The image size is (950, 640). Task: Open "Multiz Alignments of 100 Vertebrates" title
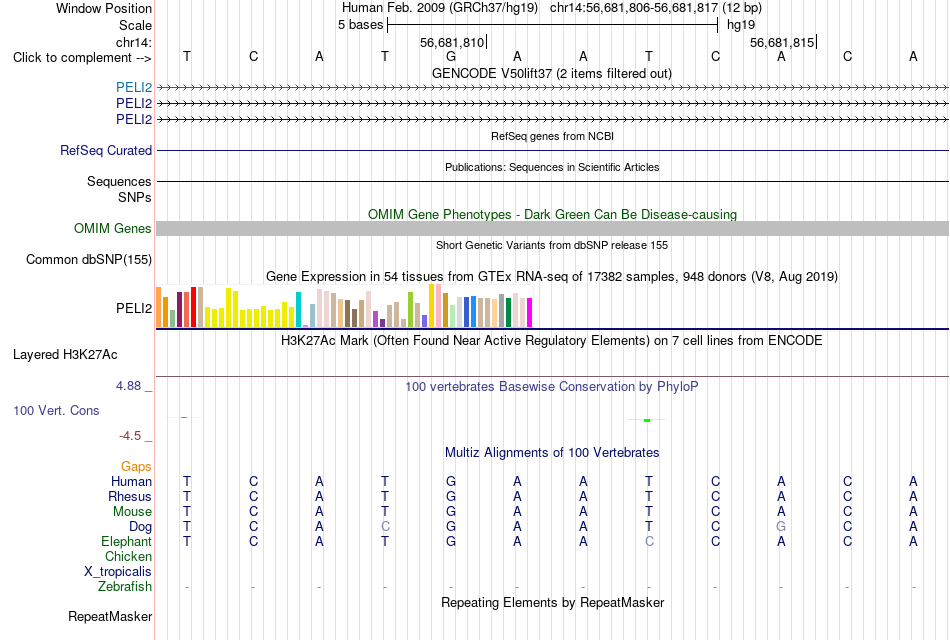[552, 453]
